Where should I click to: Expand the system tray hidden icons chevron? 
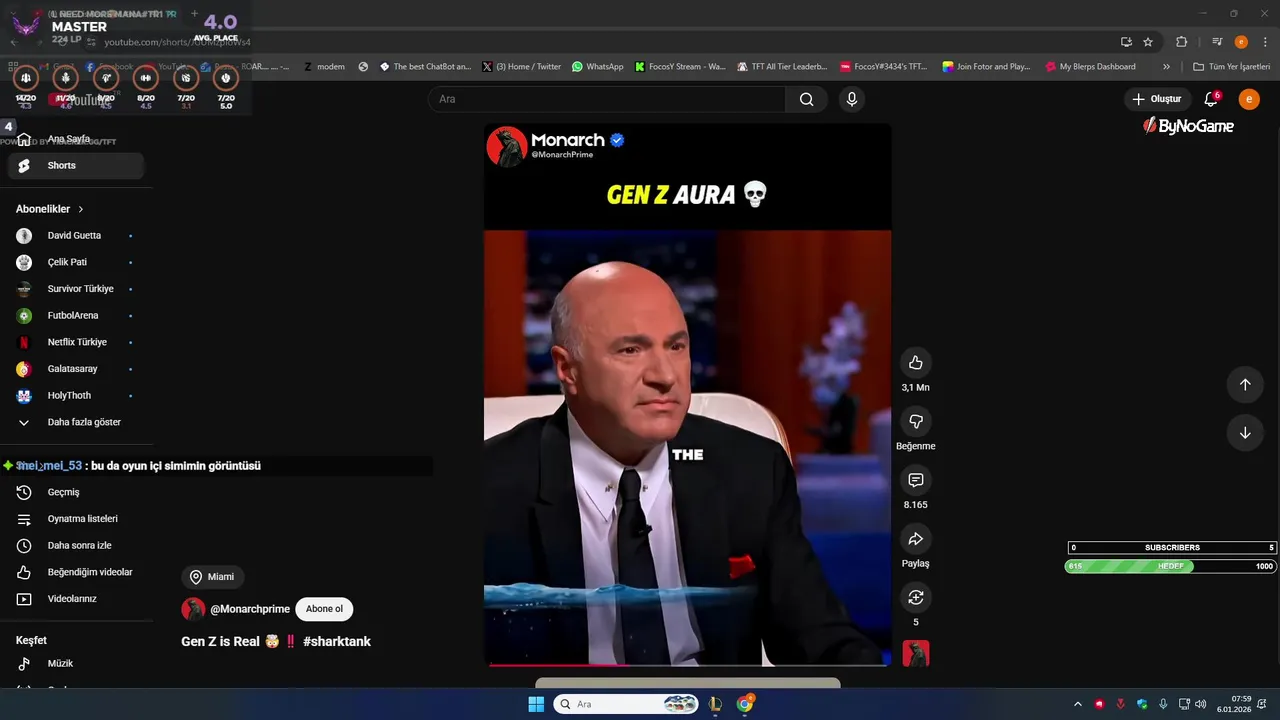[x=1077, y=704]
